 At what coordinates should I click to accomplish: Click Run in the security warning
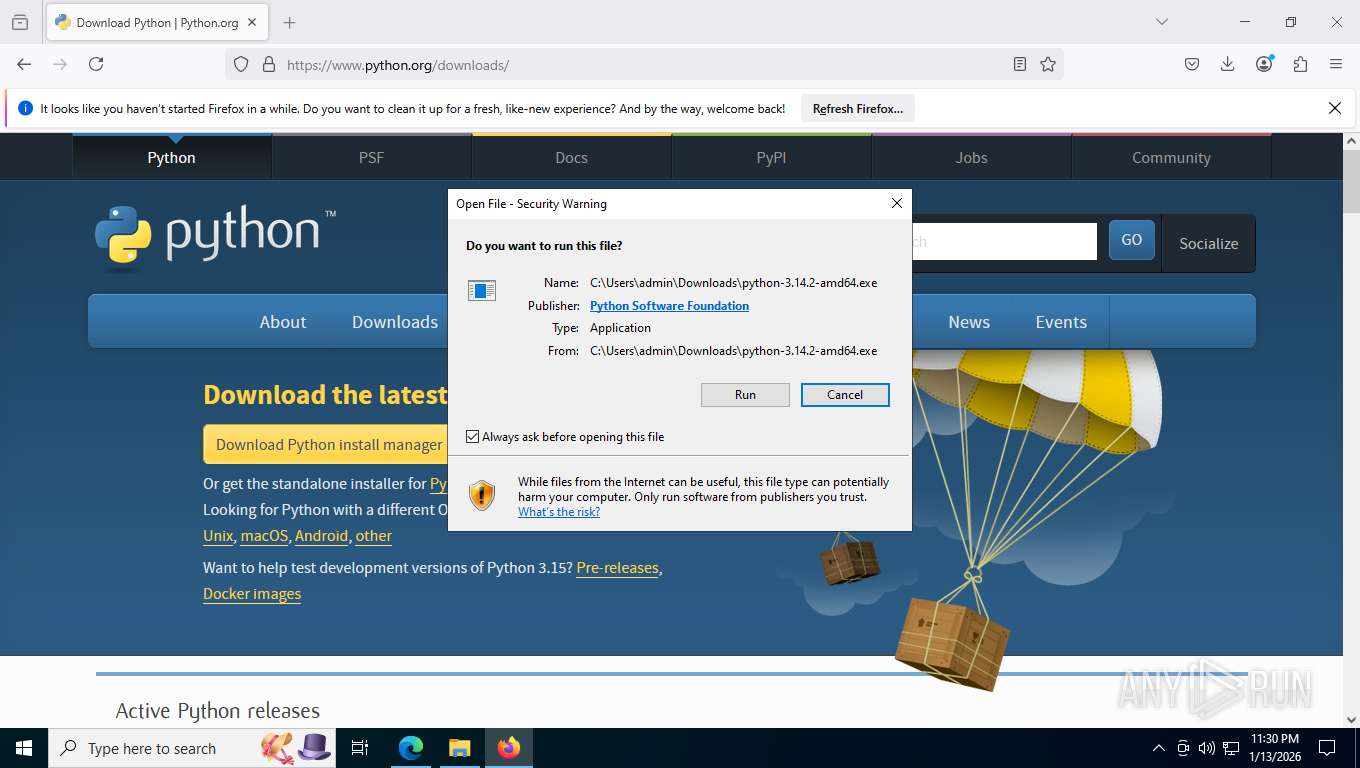tap(745, 395)
